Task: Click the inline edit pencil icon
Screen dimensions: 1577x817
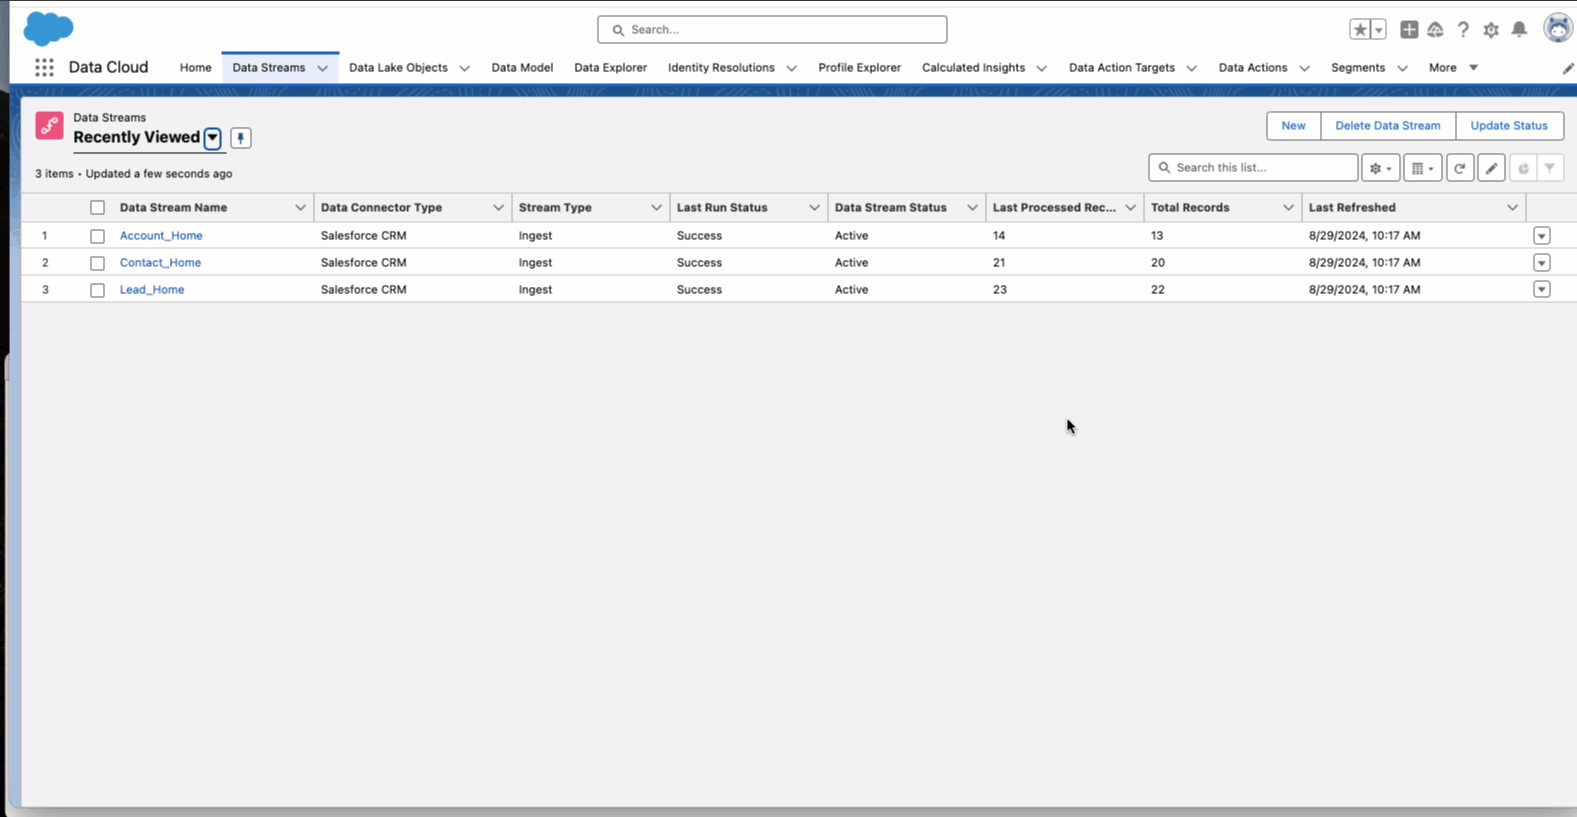Action: coord(1491,168)
